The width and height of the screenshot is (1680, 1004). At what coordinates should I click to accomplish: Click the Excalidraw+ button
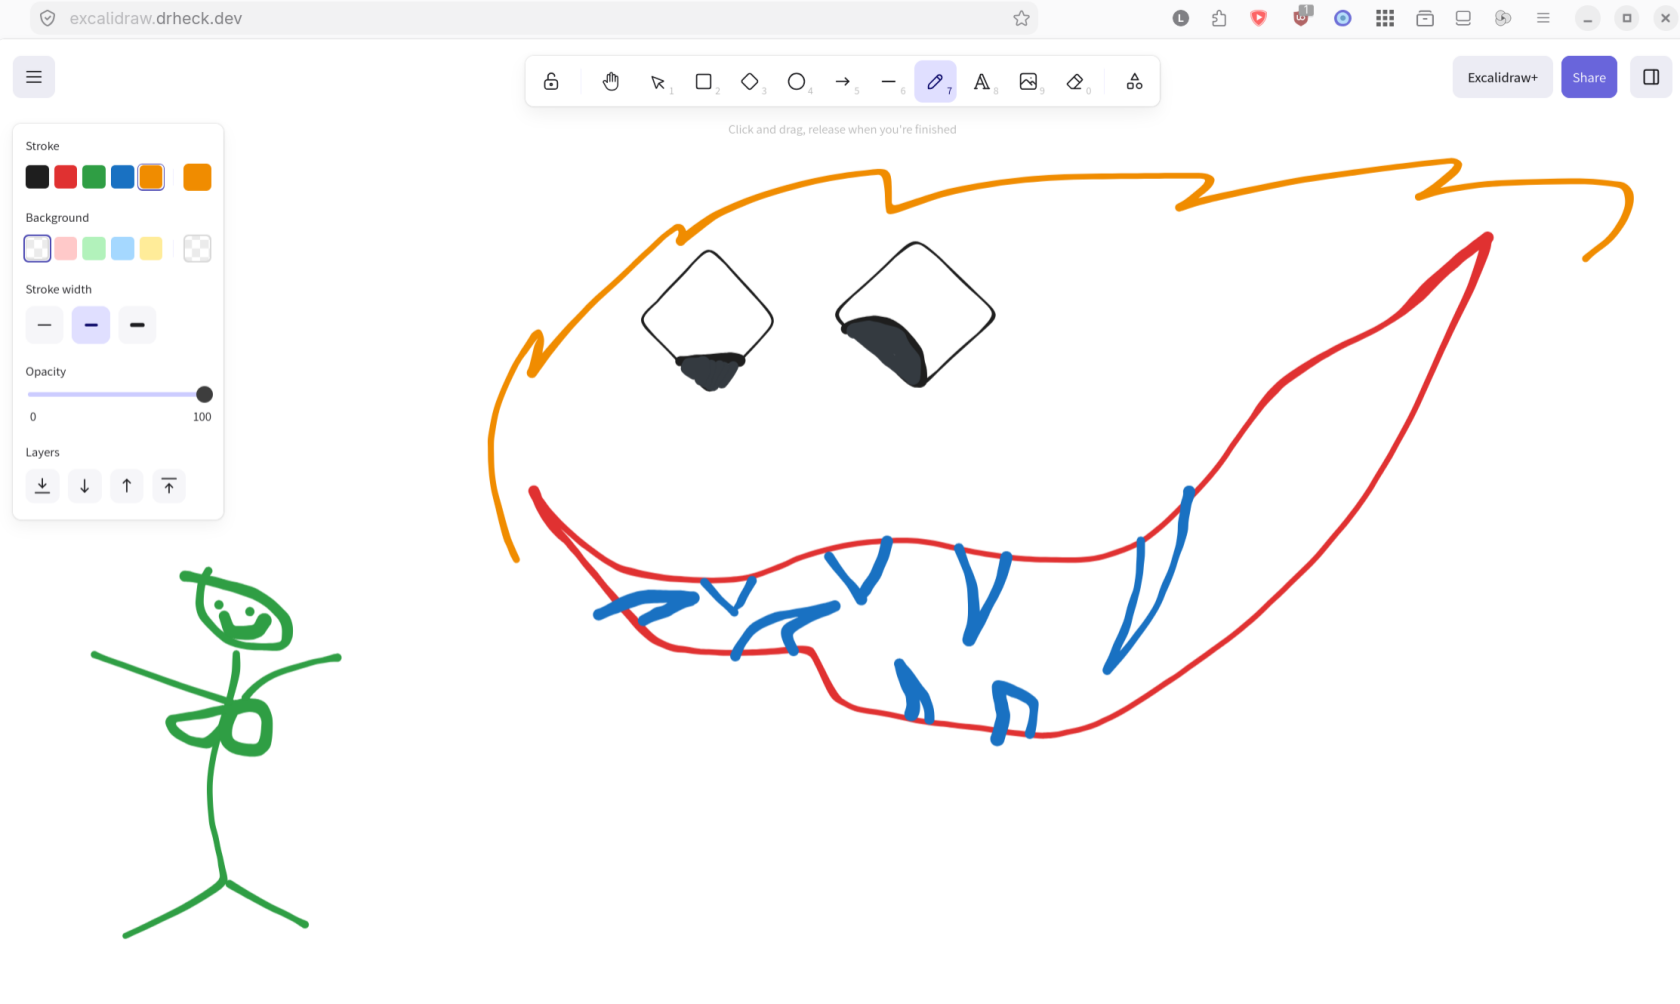(1502, 77)
